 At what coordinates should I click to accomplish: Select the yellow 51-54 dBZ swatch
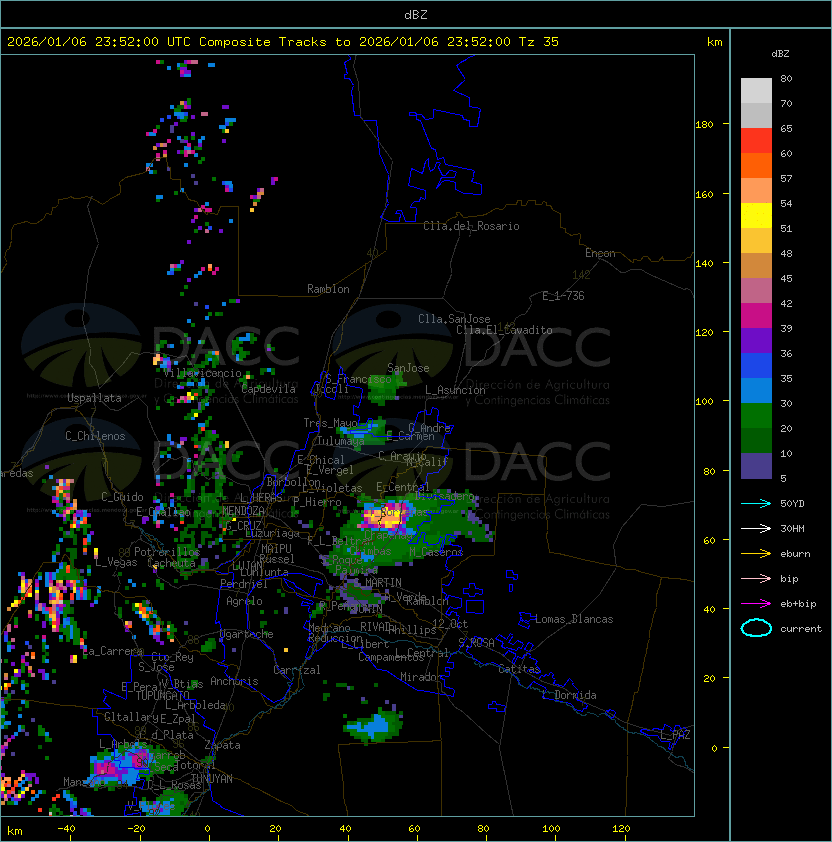756,216
